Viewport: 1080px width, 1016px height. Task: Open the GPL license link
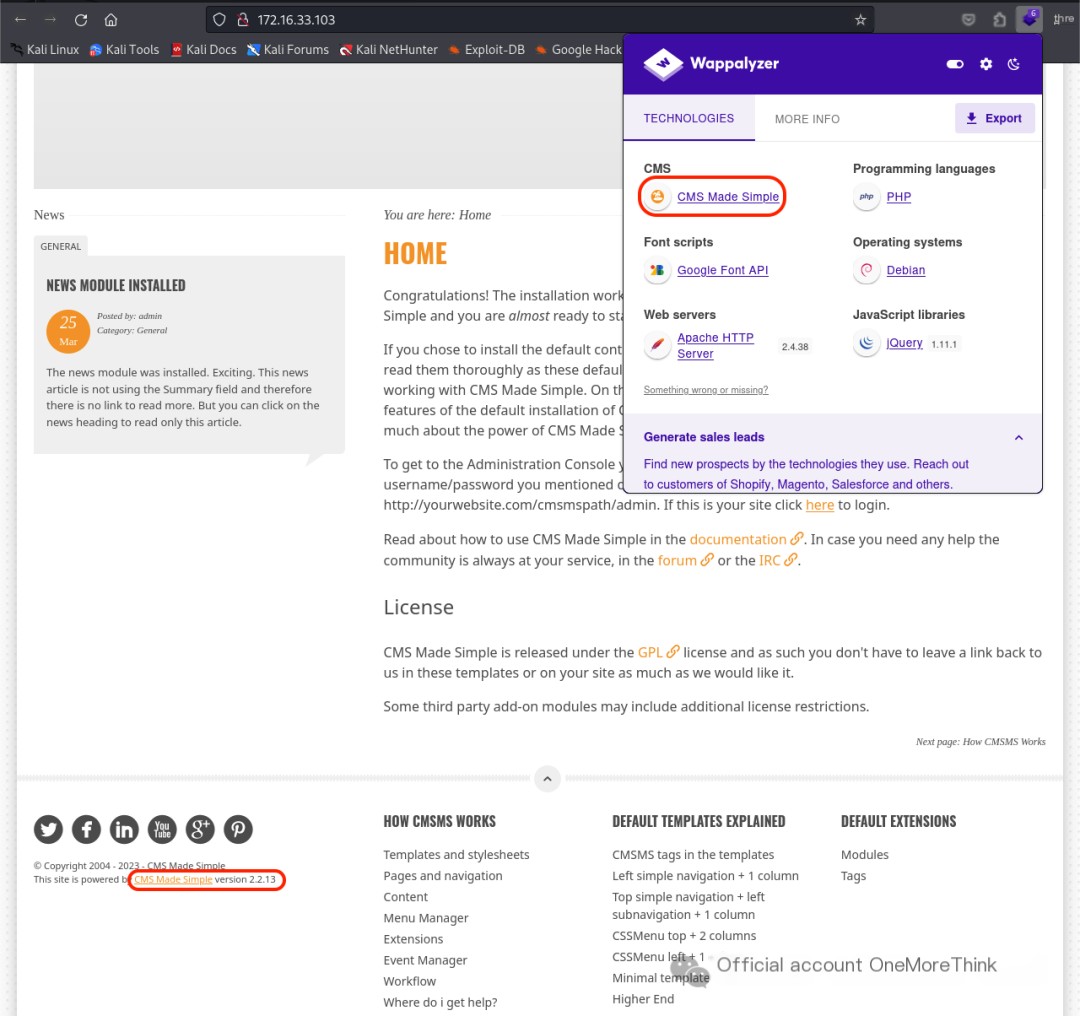pos(658,652)
